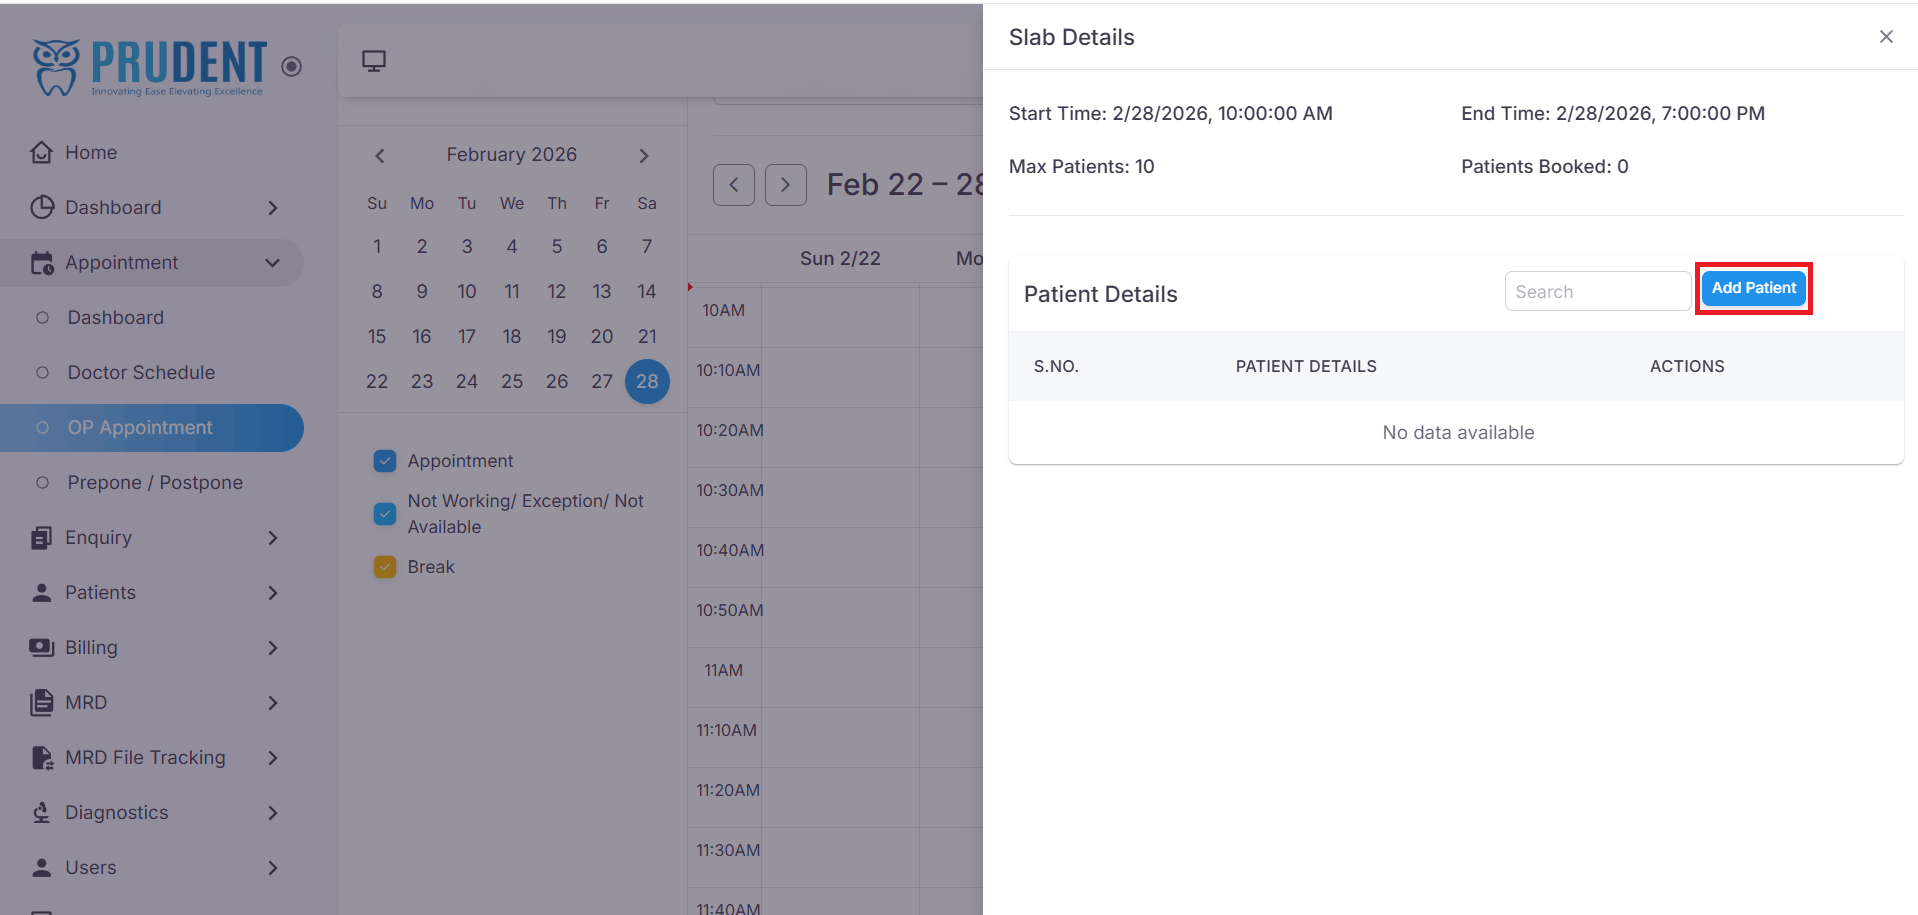This screenshot has height=915, width=1918.
Task: Select the Prepone / Postpone submenu bullet
Action: click(42, 483)
